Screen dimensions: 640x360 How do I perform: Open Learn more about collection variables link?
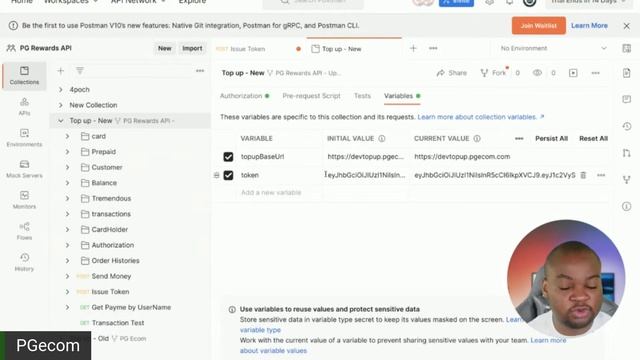480,117
